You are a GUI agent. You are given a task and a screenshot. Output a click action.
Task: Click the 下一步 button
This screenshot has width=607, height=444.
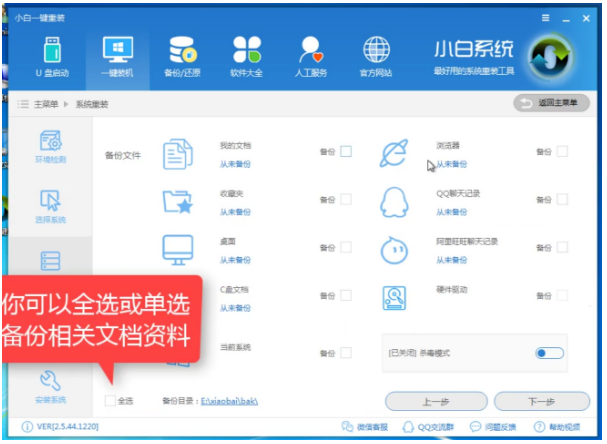coord(542,401)
